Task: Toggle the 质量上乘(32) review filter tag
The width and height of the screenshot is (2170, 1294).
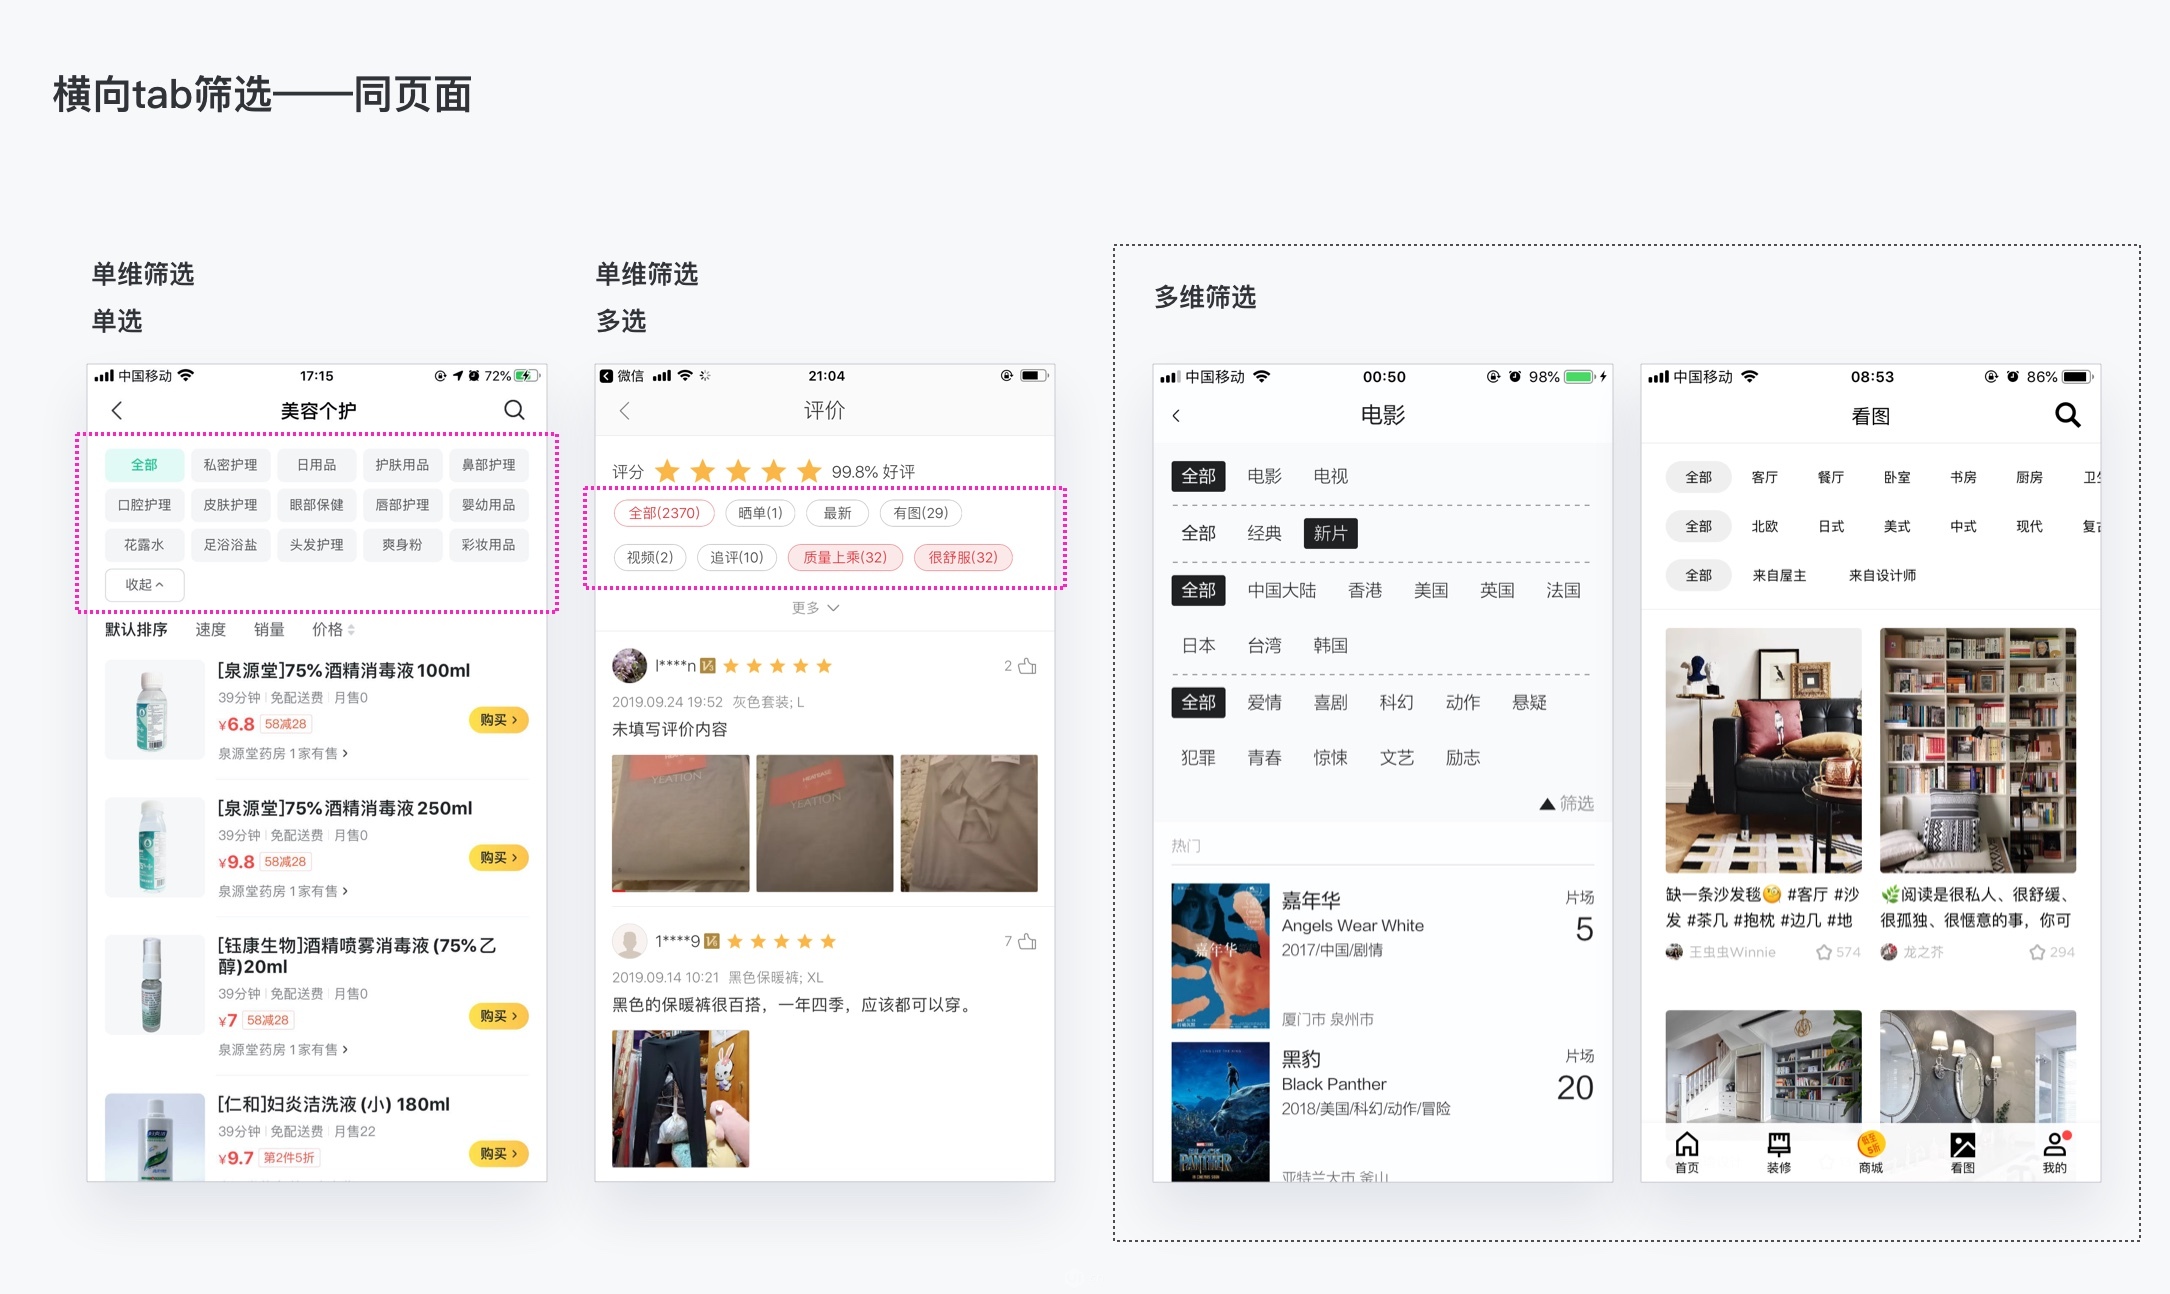Action: 845,557
